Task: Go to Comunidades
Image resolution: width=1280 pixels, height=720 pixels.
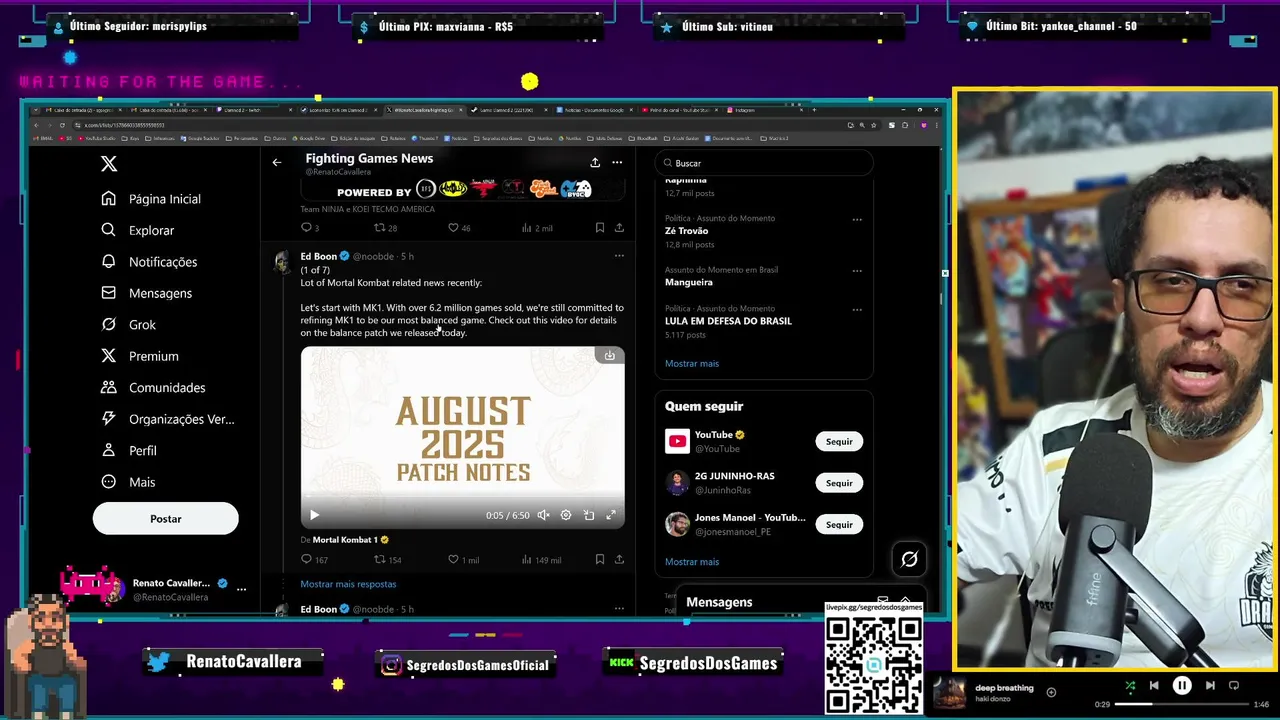Action: pyautogui.click(x=153, y=388)
